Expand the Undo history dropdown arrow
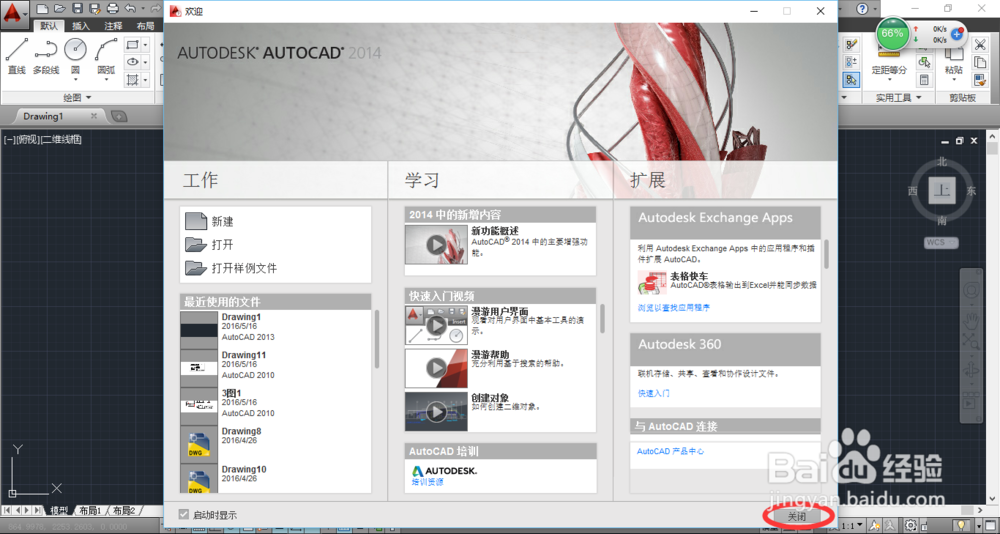The width and height of the screenshot is (1000, 534). coord(142,8)
